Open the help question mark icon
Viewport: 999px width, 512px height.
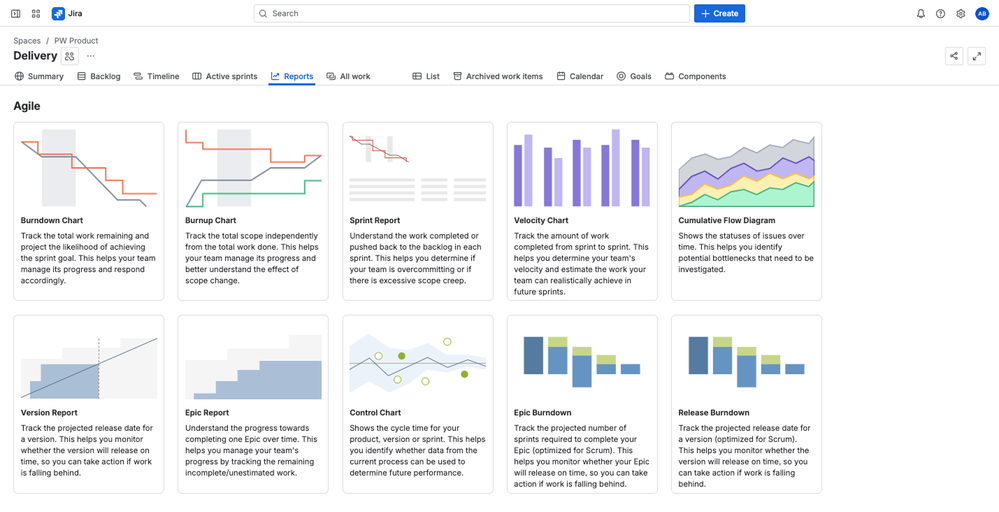[x=940, y=13]
